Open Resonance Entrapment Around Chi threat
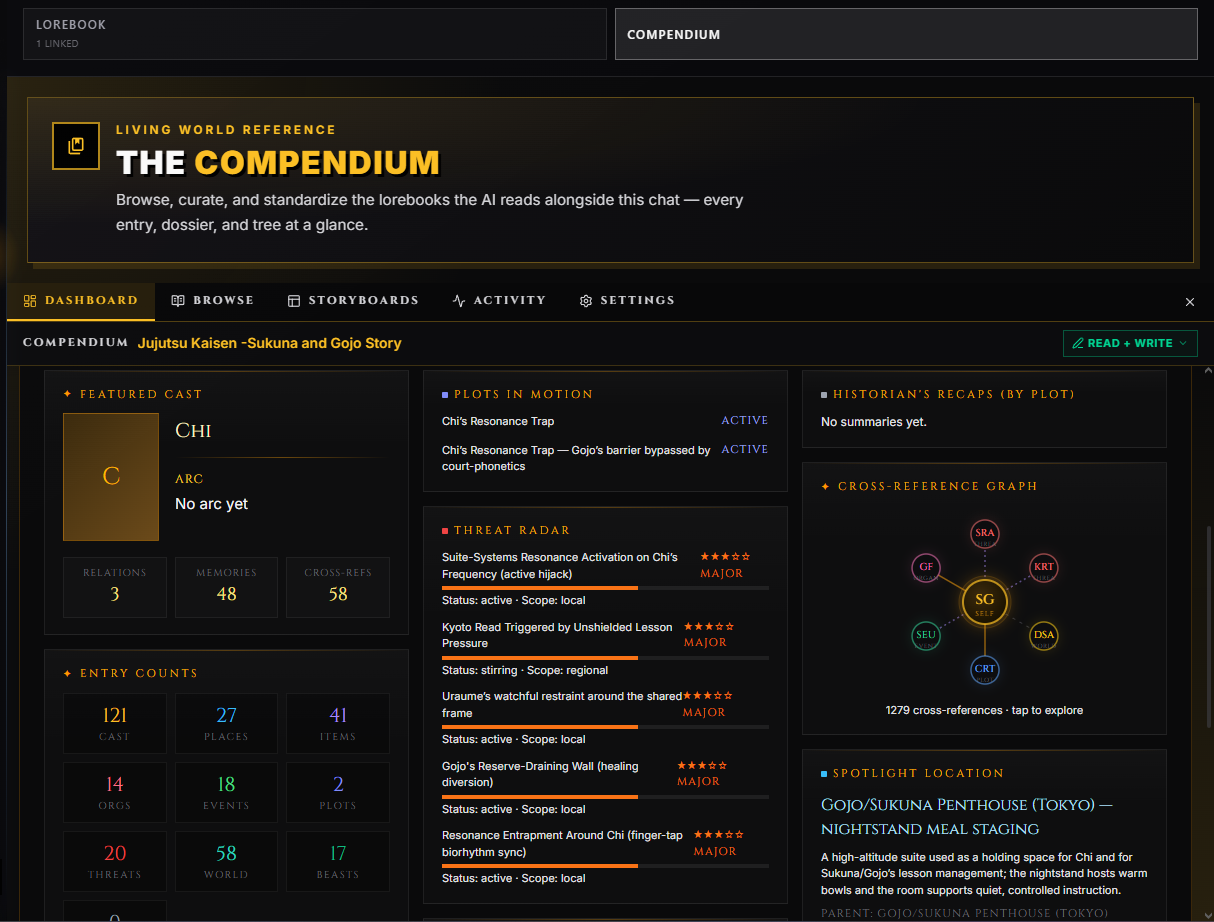 (605, 856)
